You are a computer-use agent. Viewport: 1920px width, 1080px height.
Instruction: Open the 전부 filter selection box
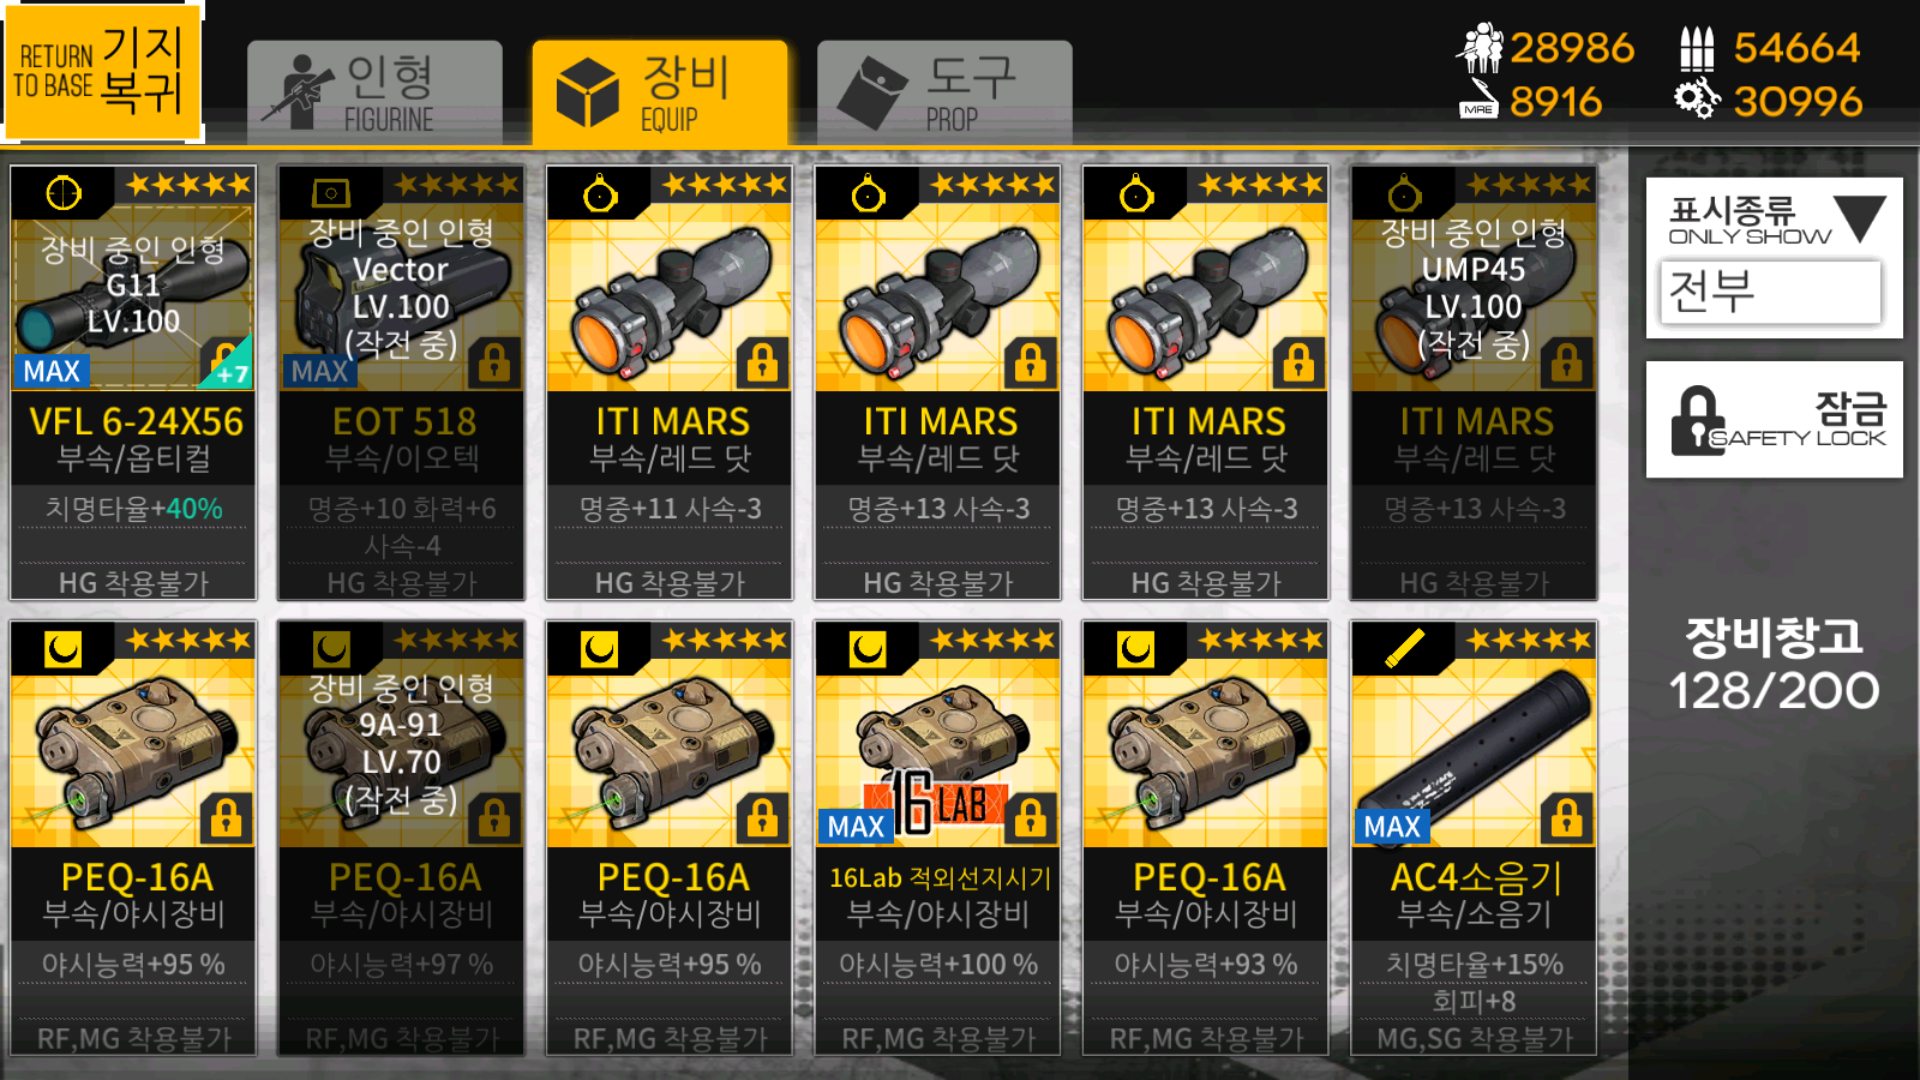click(x=1770, y=292)
